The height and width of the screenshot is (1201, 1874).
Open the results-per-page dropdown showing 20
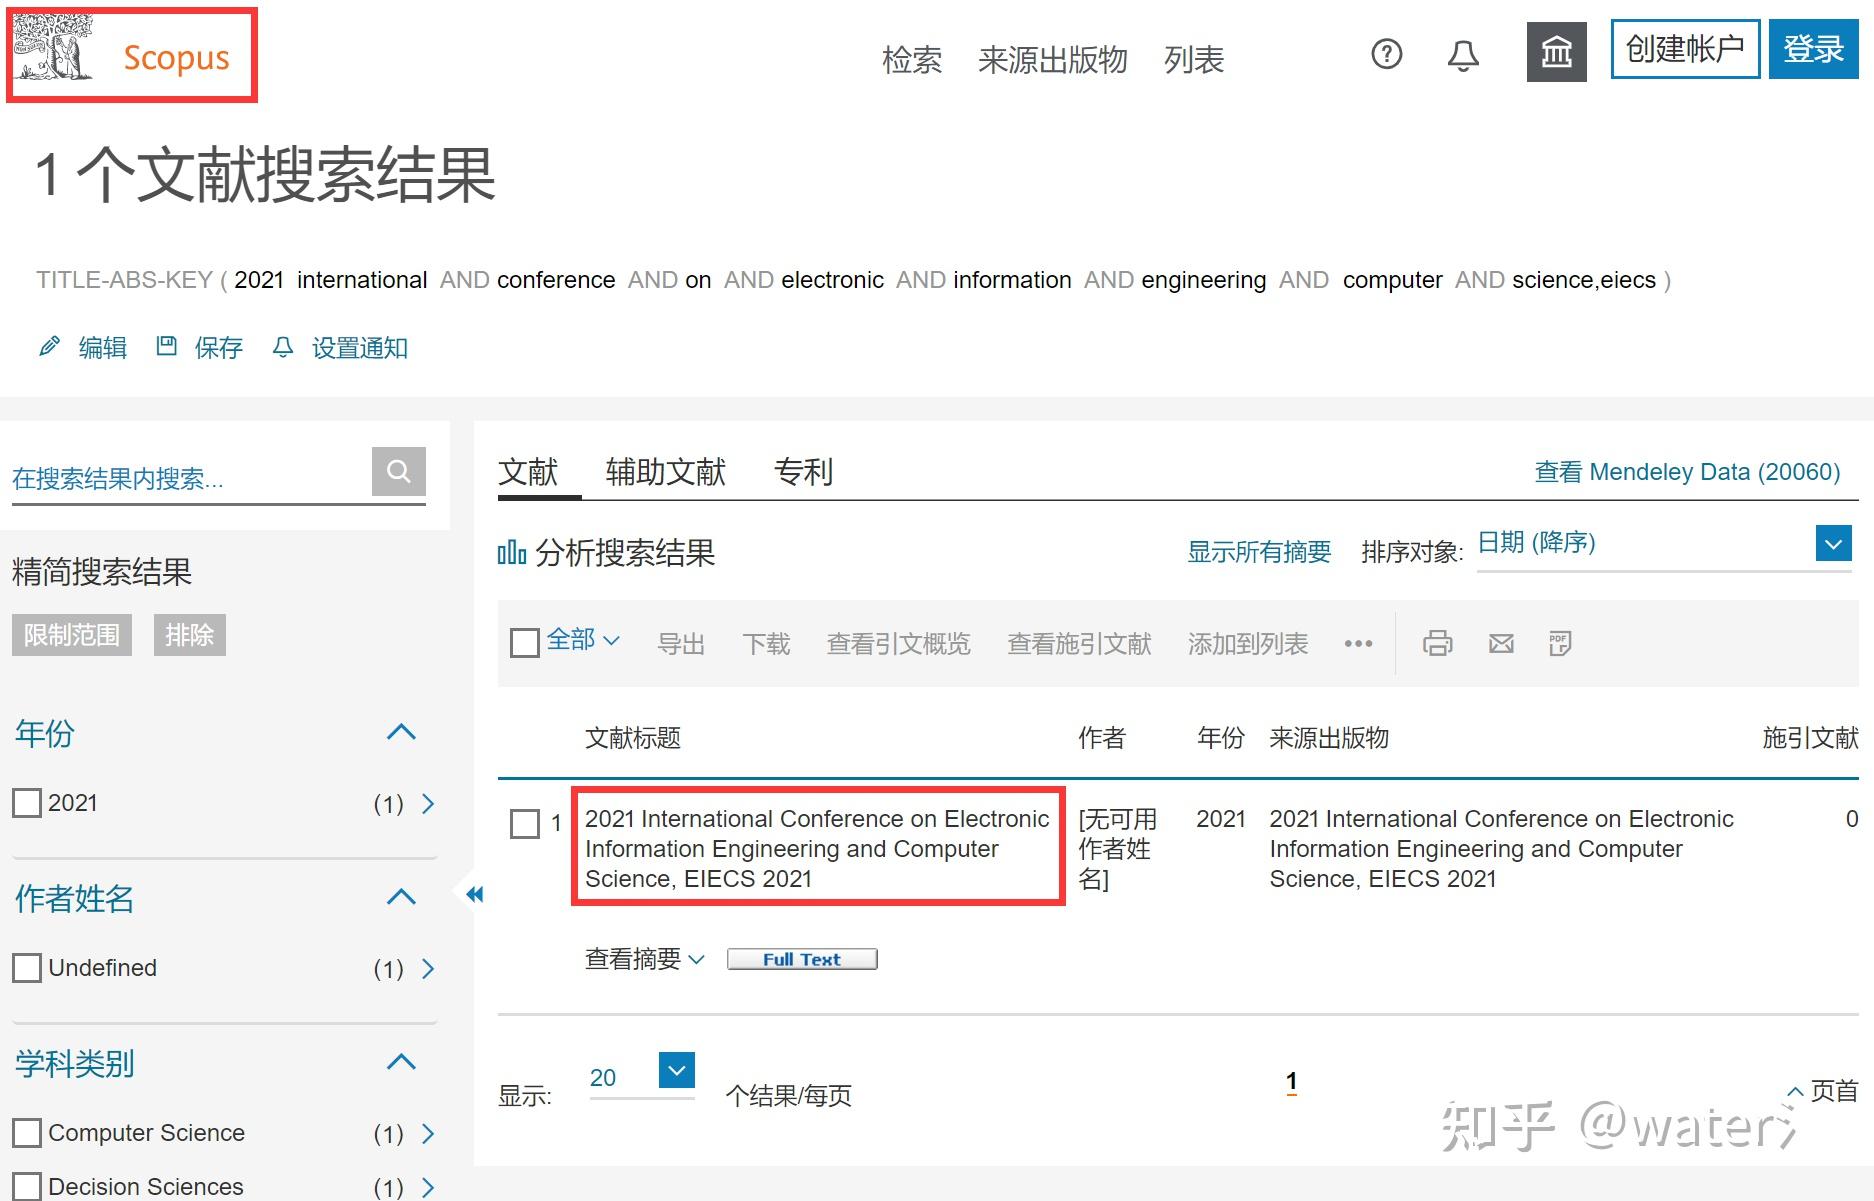click(x=676, y=1070)
